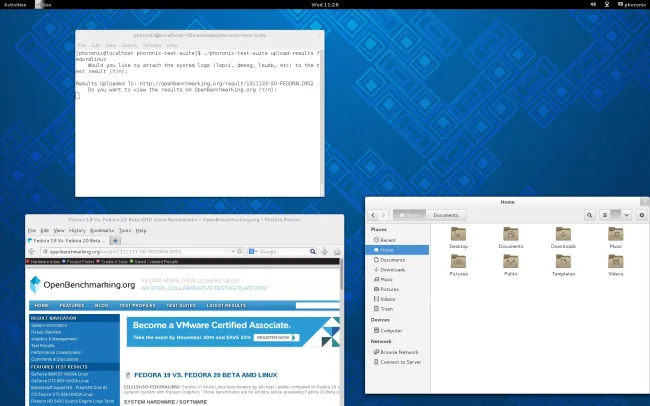Switch Files window to list view
This screenshot has width=650, height=406.
pyautogui.click(x=605, y=215)
